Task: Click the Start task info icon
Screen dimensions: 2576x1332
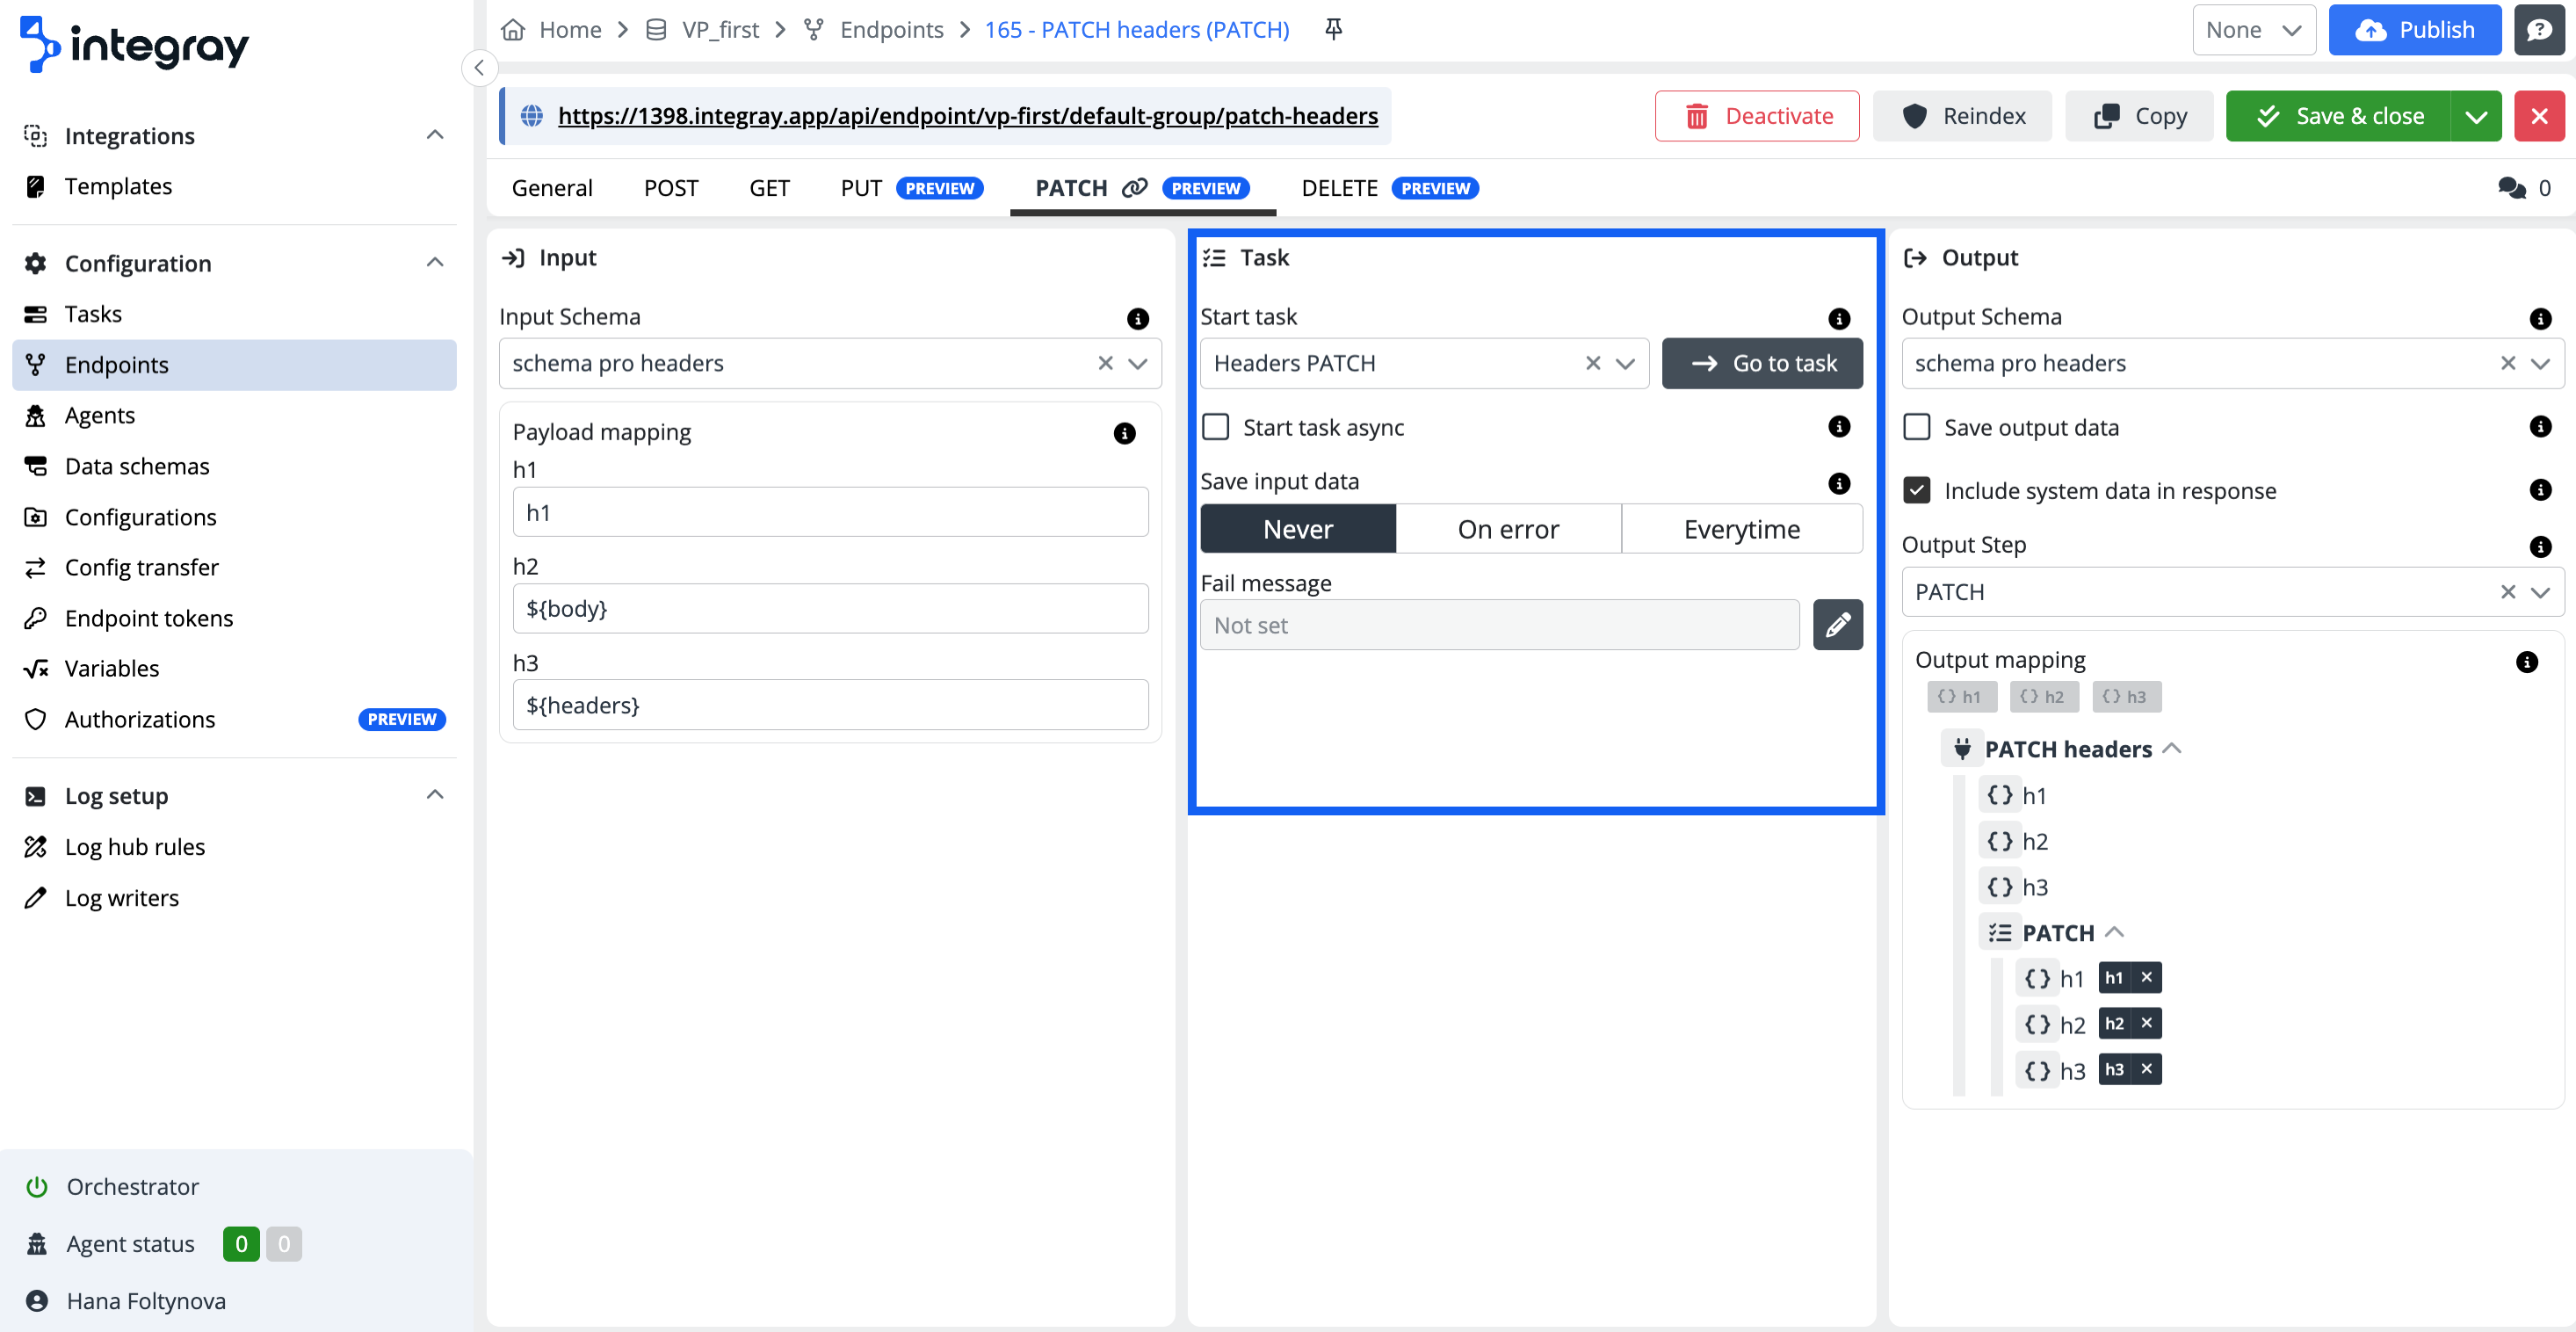Action: point(1838,318)
